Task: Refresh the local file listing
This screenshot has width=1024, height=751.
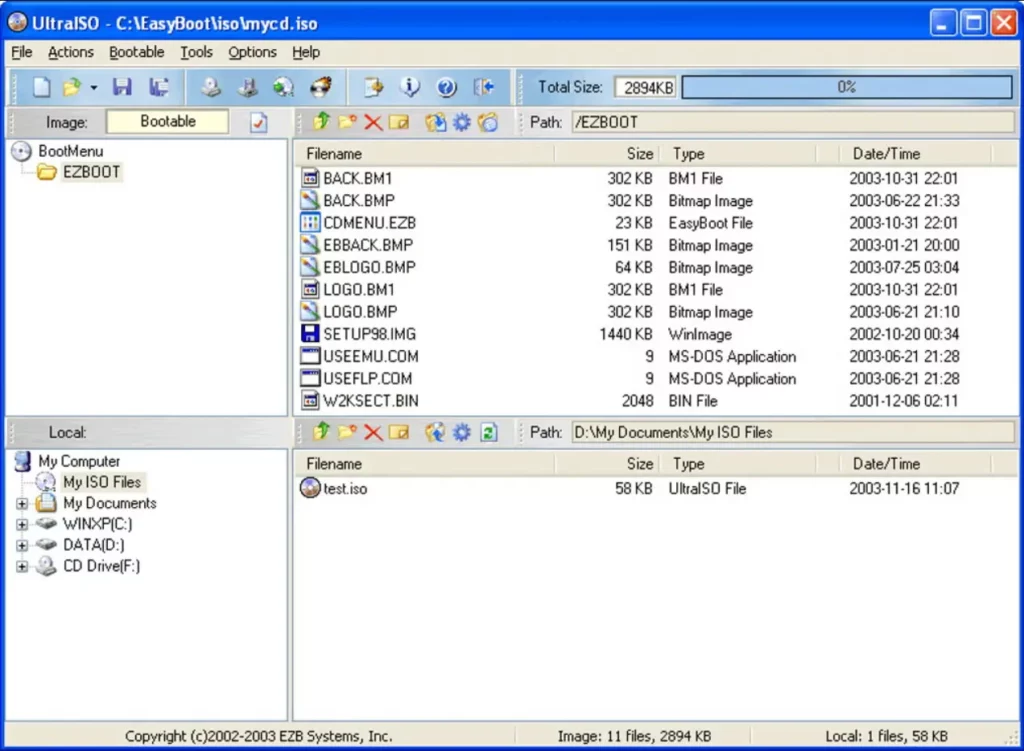Action: [488, 432]
